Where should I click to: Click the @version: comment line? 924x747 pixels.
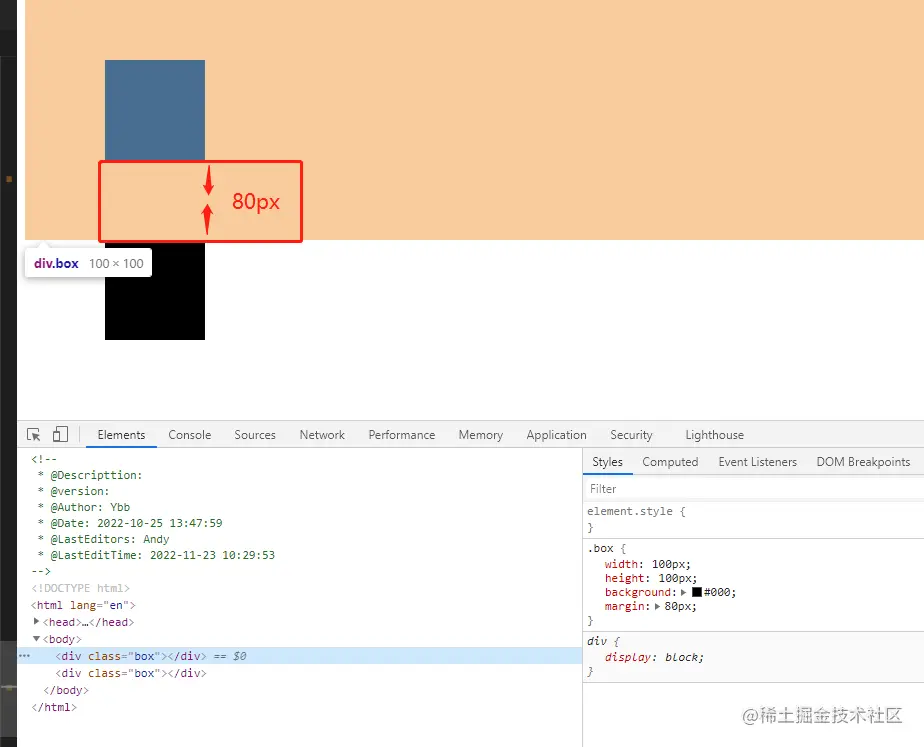[73, 491]
